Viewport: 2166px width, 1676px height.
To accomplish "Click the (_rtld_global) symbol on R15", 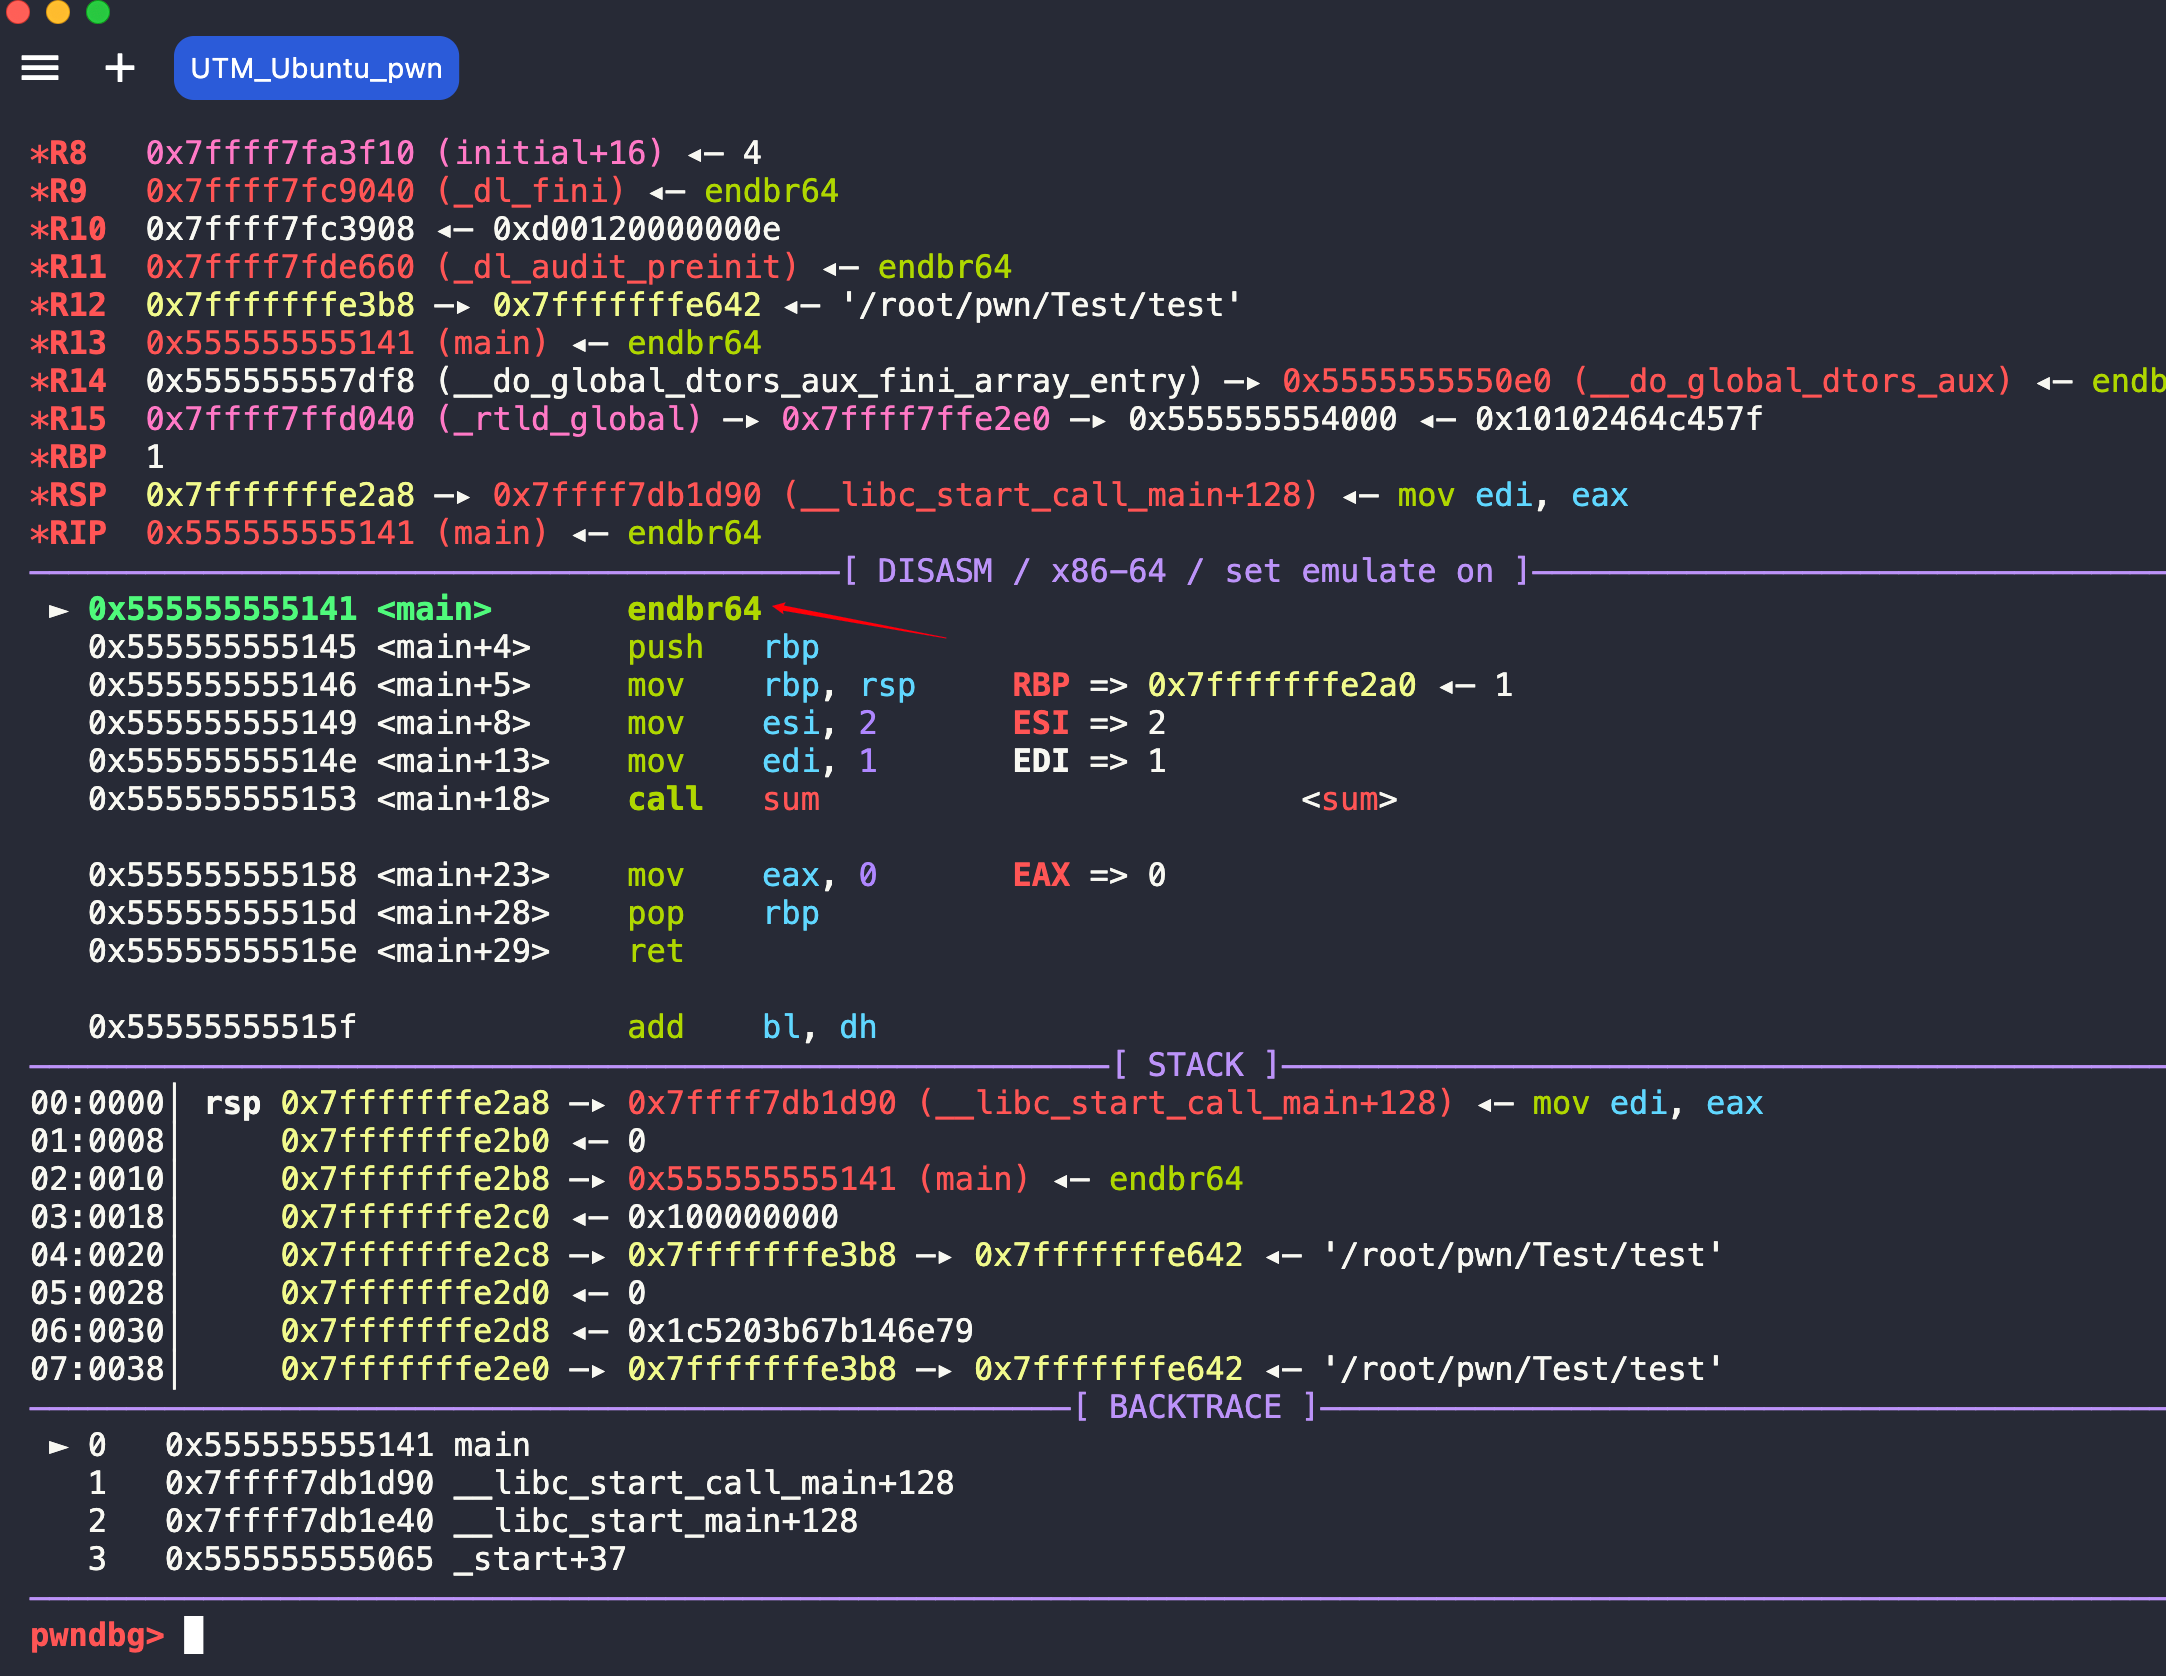I will [x=569, y=419].
